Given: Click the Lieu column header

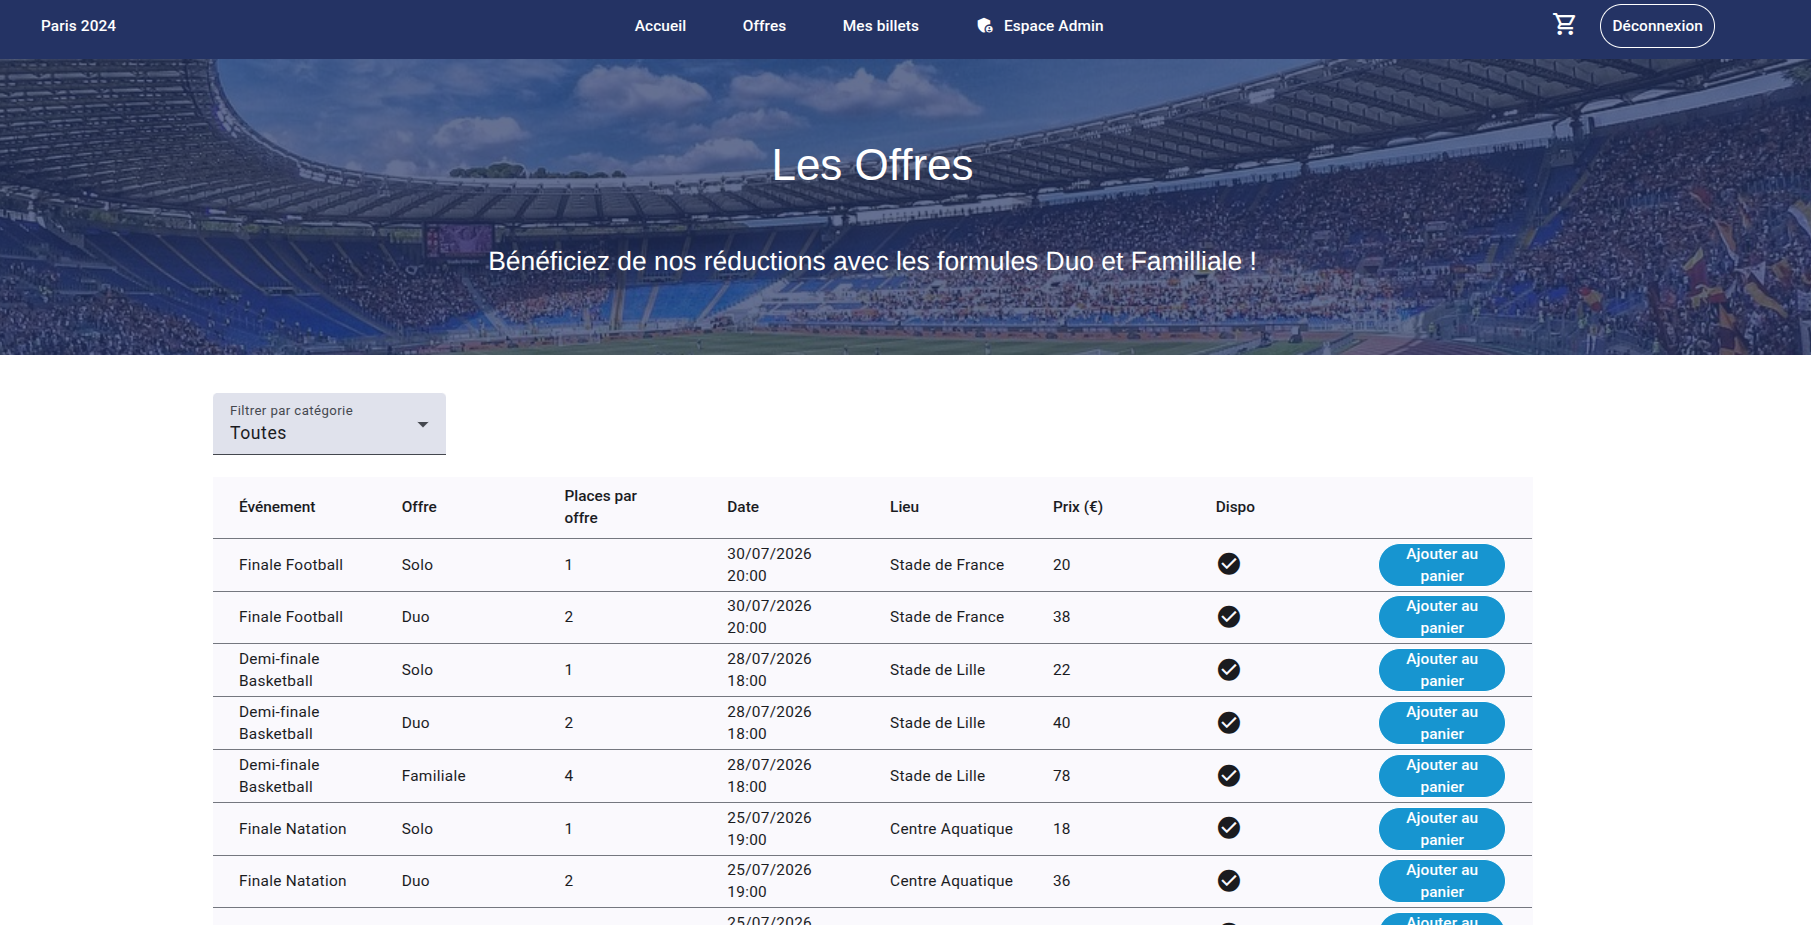Looking at the screenshot, I should pyautogui.click(x=904, y=507).
